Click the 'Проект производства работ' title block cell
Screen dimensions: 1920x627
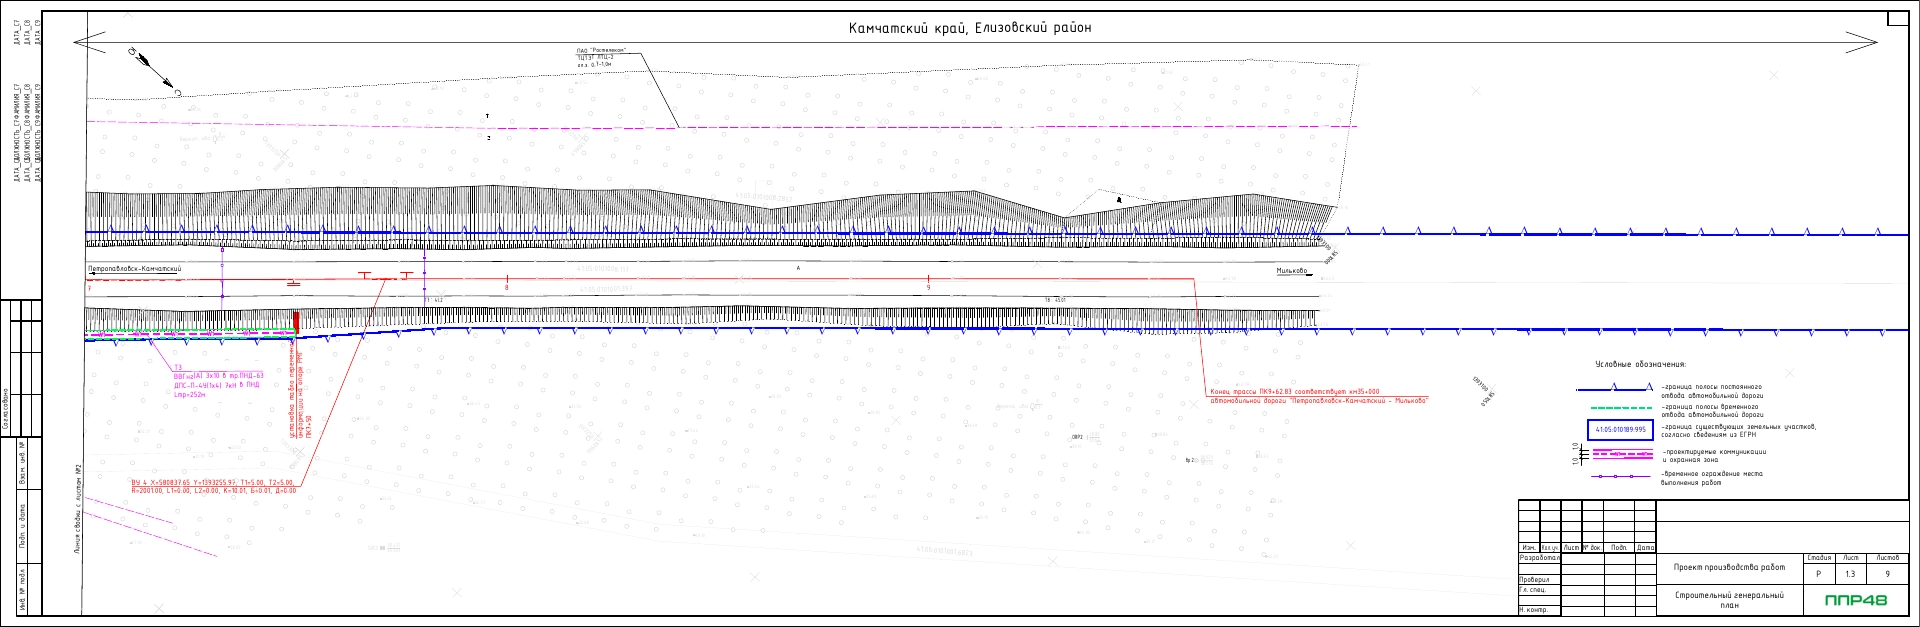(x=1730, y=567)
